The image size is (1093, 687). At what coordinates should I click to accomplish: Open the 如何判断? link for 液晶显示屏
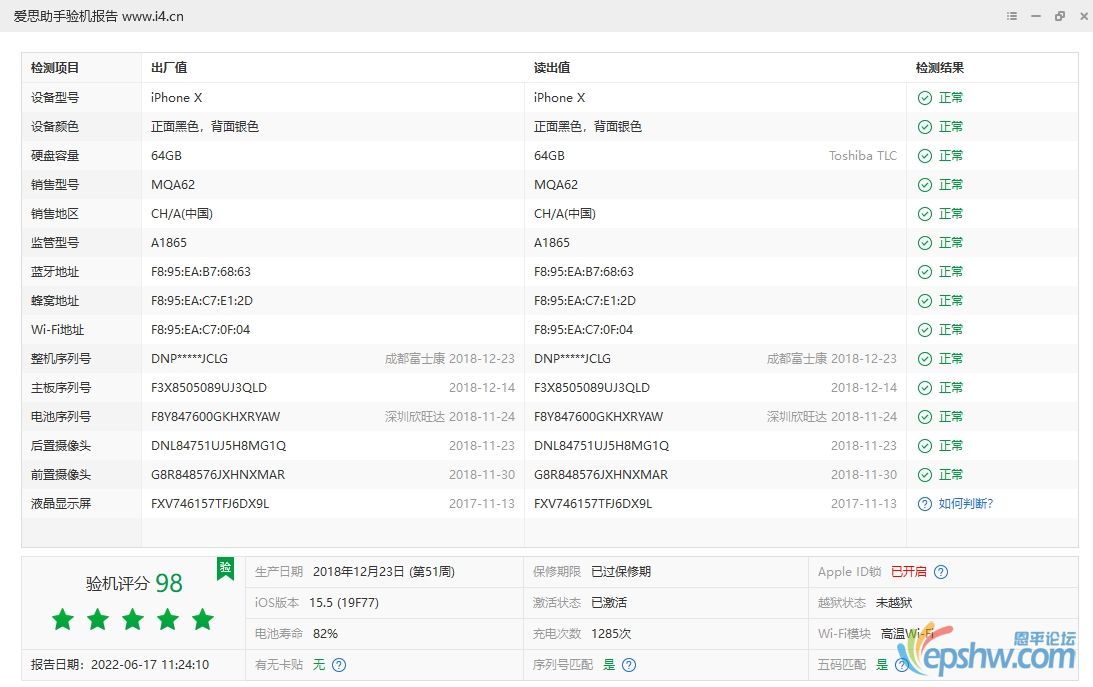(x=965, y=504)
